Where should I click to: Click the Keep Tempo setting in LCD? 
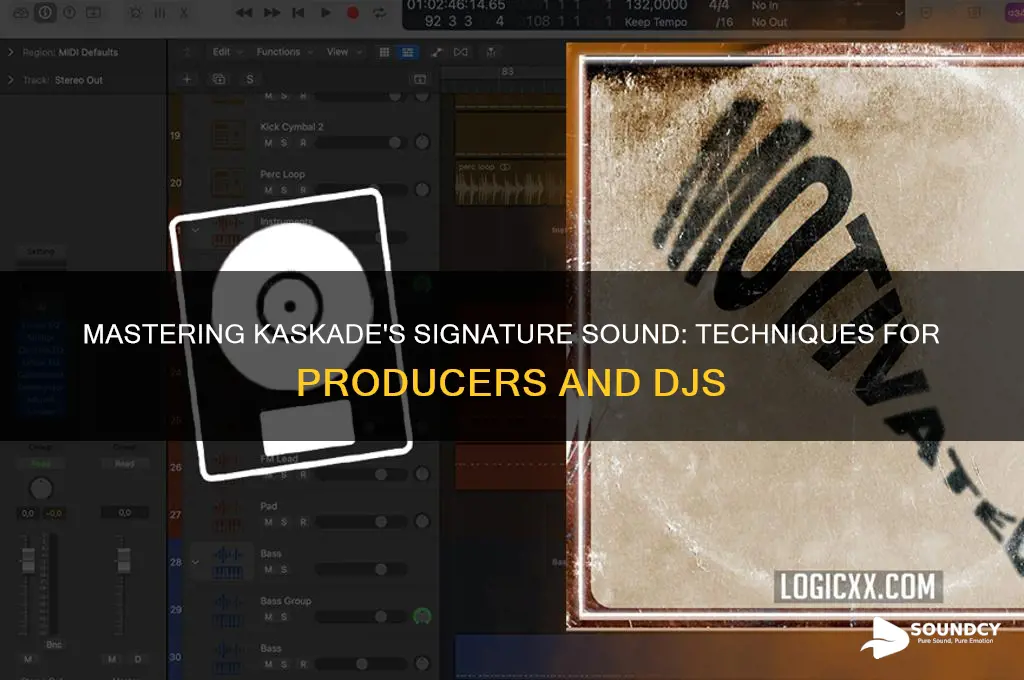coord(656,22)
